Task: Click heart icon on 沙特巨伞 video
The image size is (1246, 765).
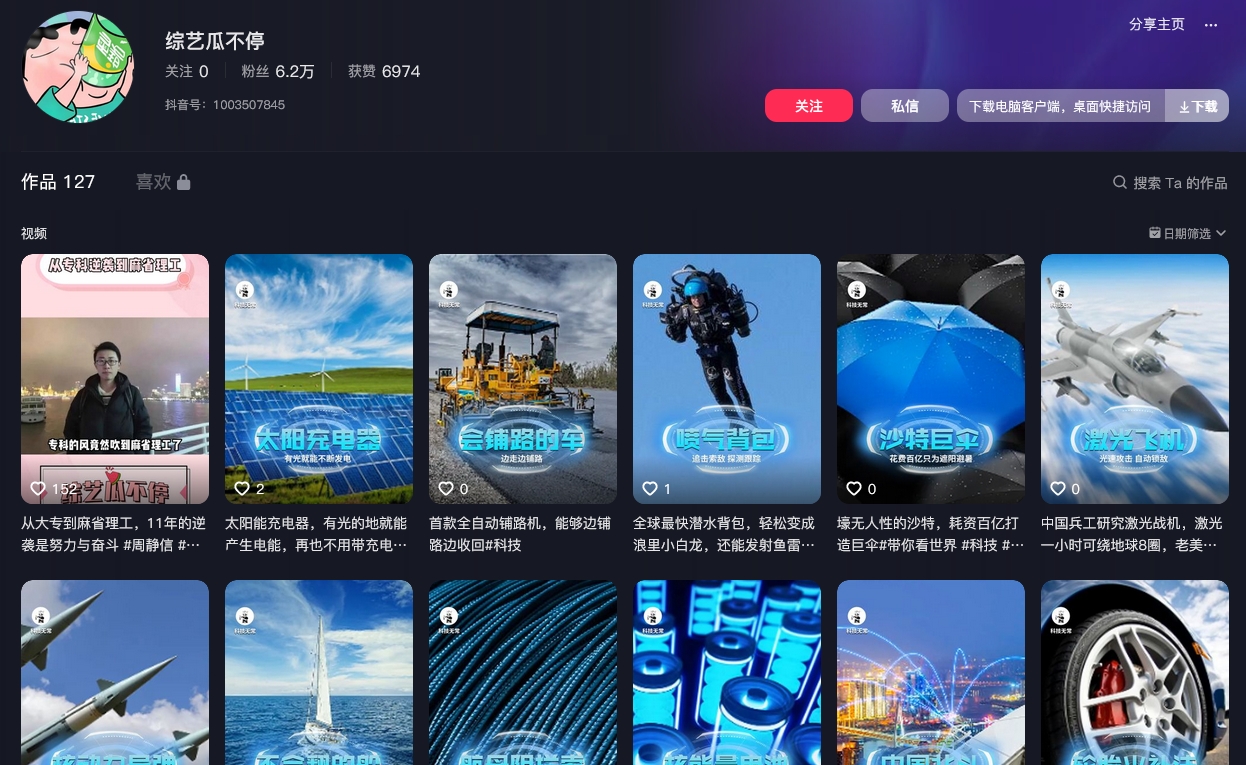Action: [854, 488]
